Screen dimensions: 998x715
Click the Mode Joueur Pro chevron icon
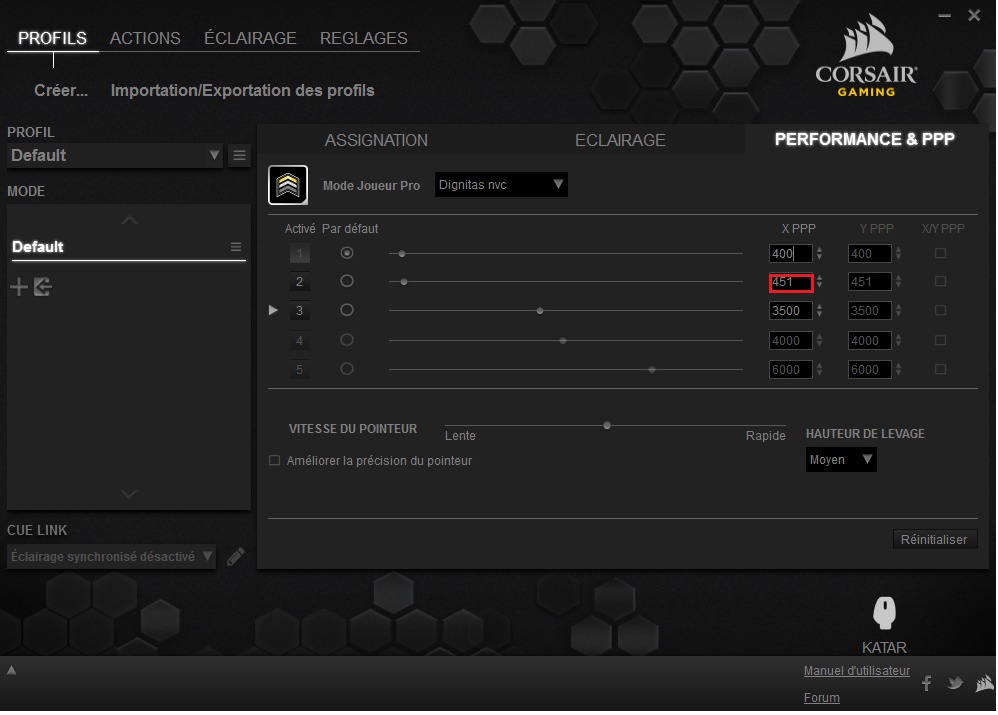[288, 185]
